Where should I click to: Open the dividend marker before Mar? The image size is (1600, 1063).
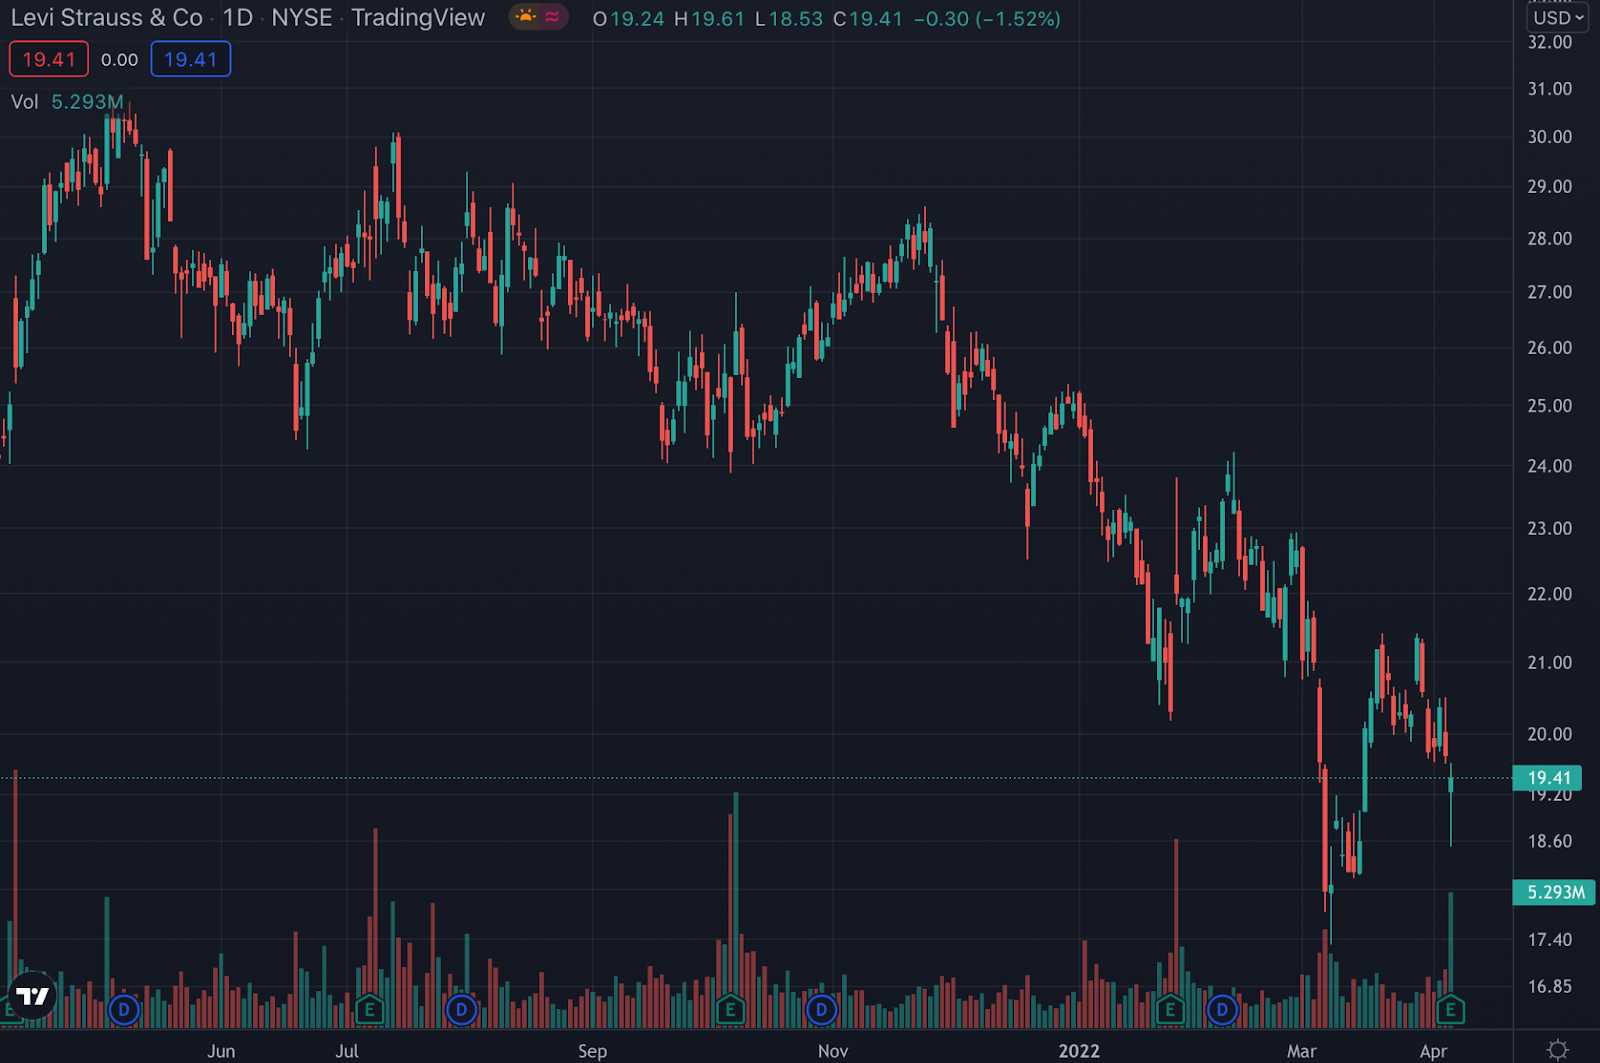pyautogui.click(x=1222, y=1010)
